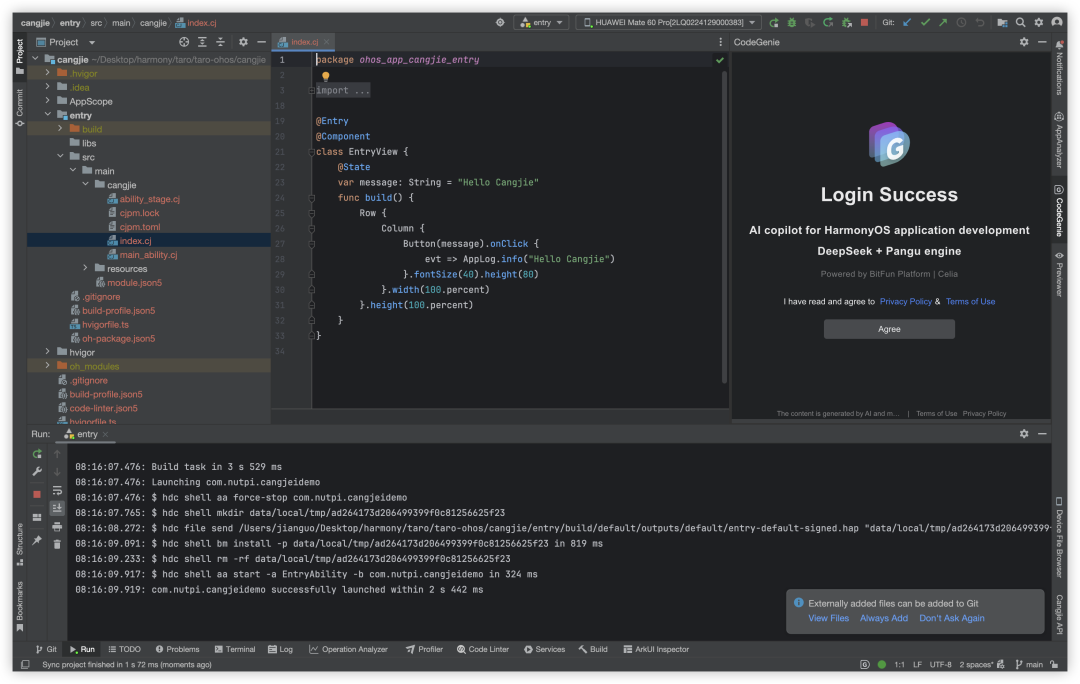Toggle scroll to end in Run console
This screenshot has width=1080, height=684.
point(57,508)
